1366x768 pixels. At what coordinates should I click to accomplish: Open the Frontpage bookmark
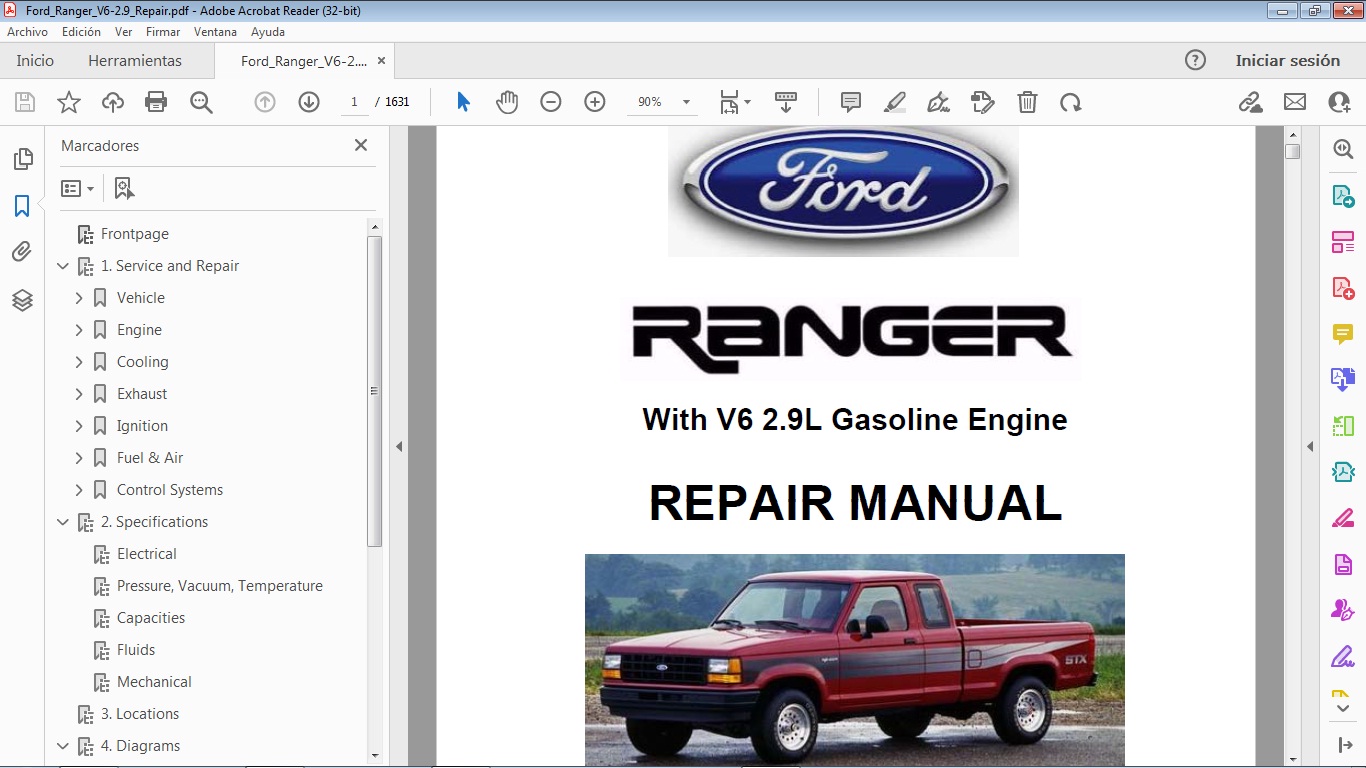135,234
